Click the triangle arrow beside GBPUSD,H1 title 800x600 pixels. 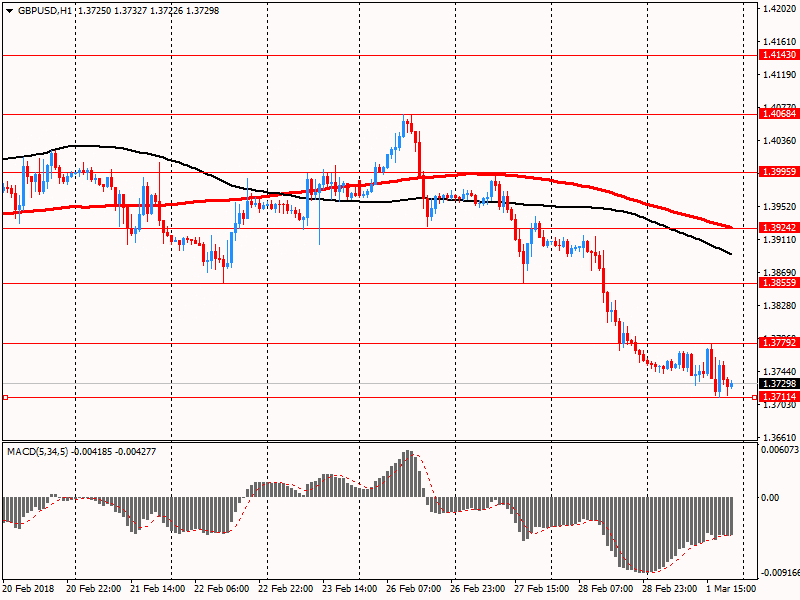click(8, 9)
